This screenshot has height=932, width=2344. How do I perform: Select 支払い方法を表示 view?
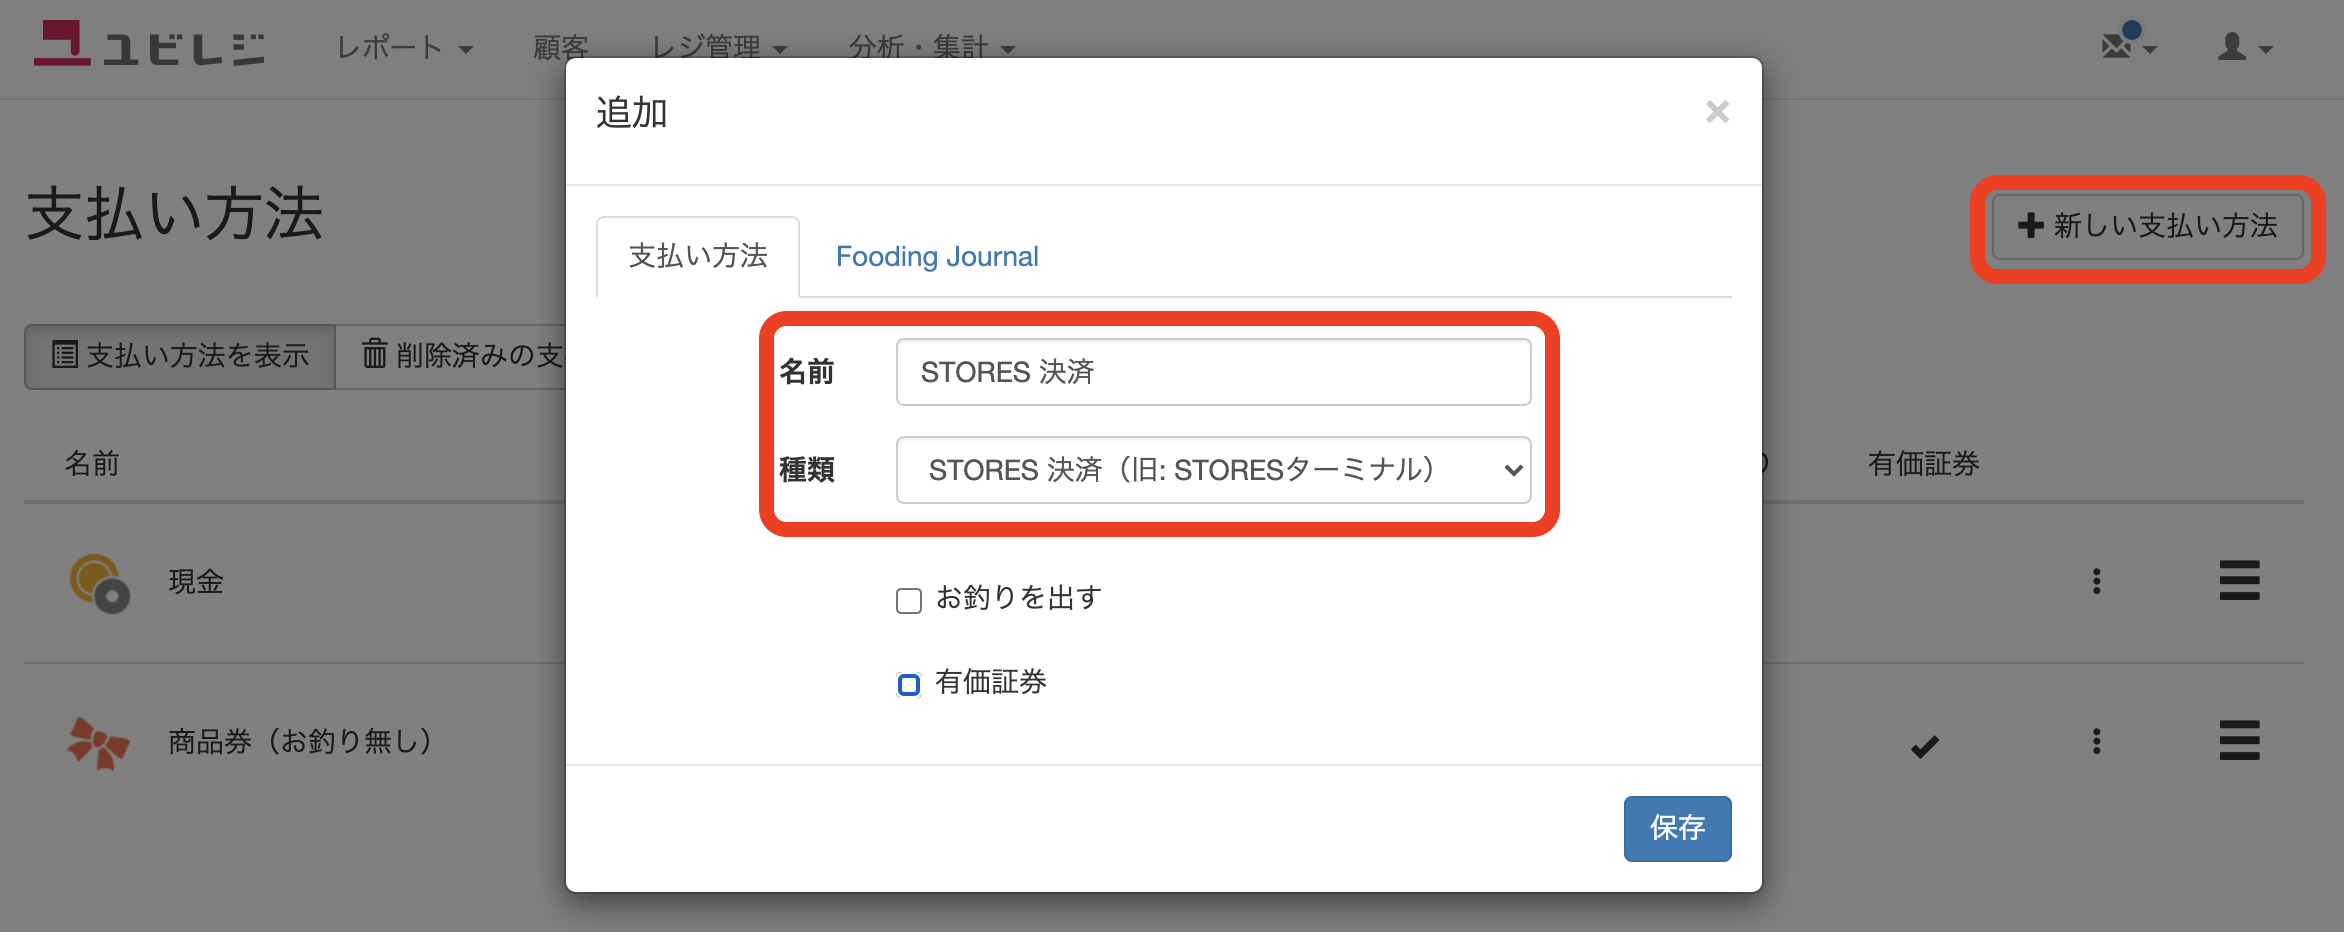[180, 356]
